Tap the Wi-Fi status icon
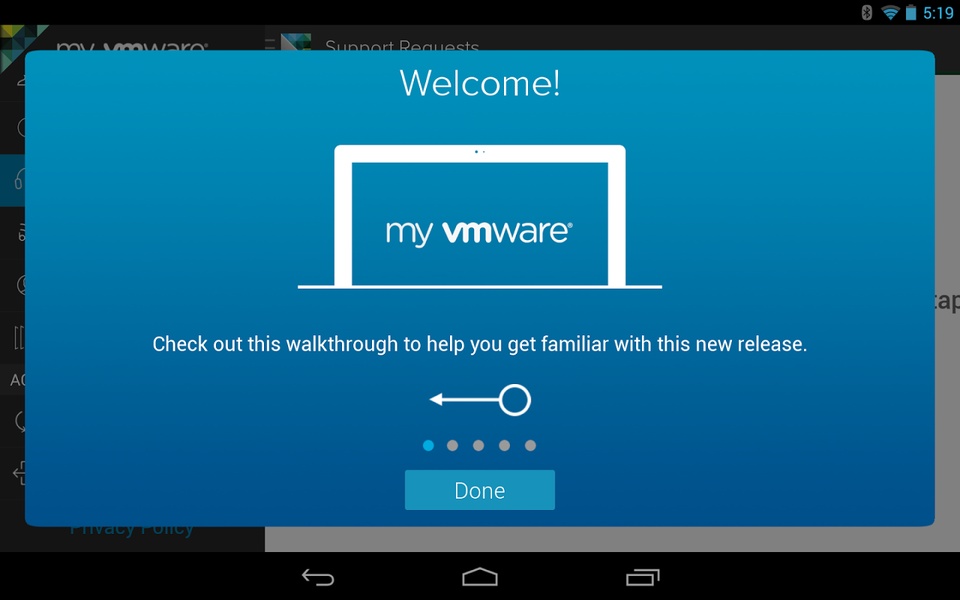 pyautogui.click(x=890, y=12)
